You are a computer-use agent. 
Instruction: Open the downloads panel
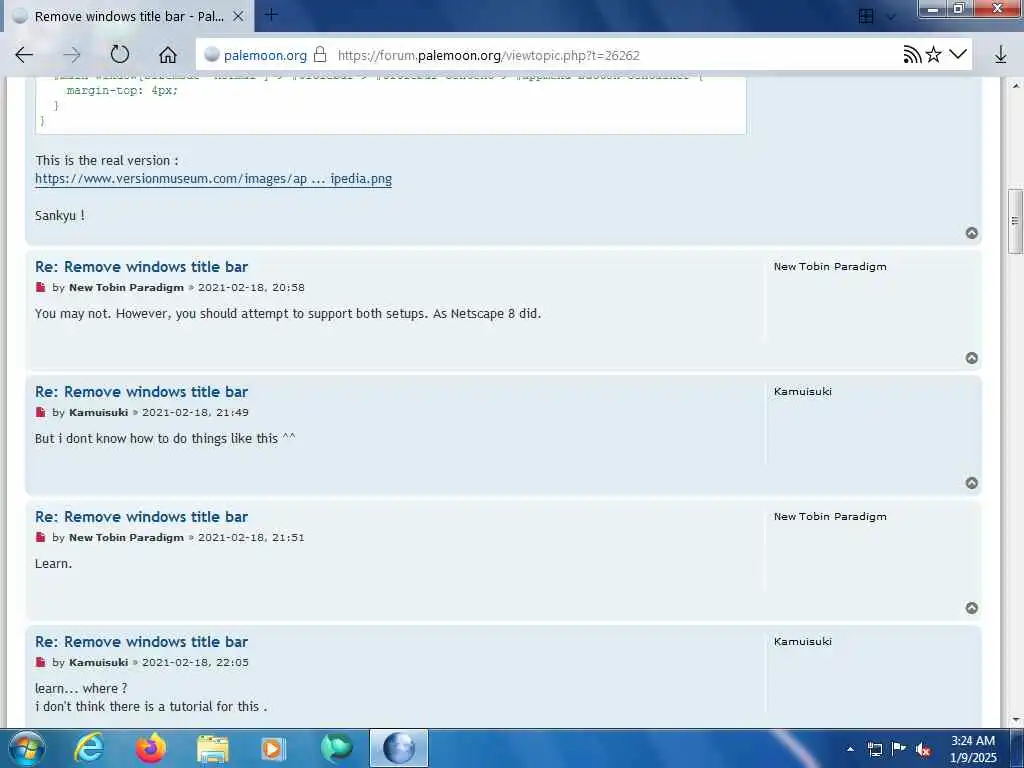tap(1000, 55)
